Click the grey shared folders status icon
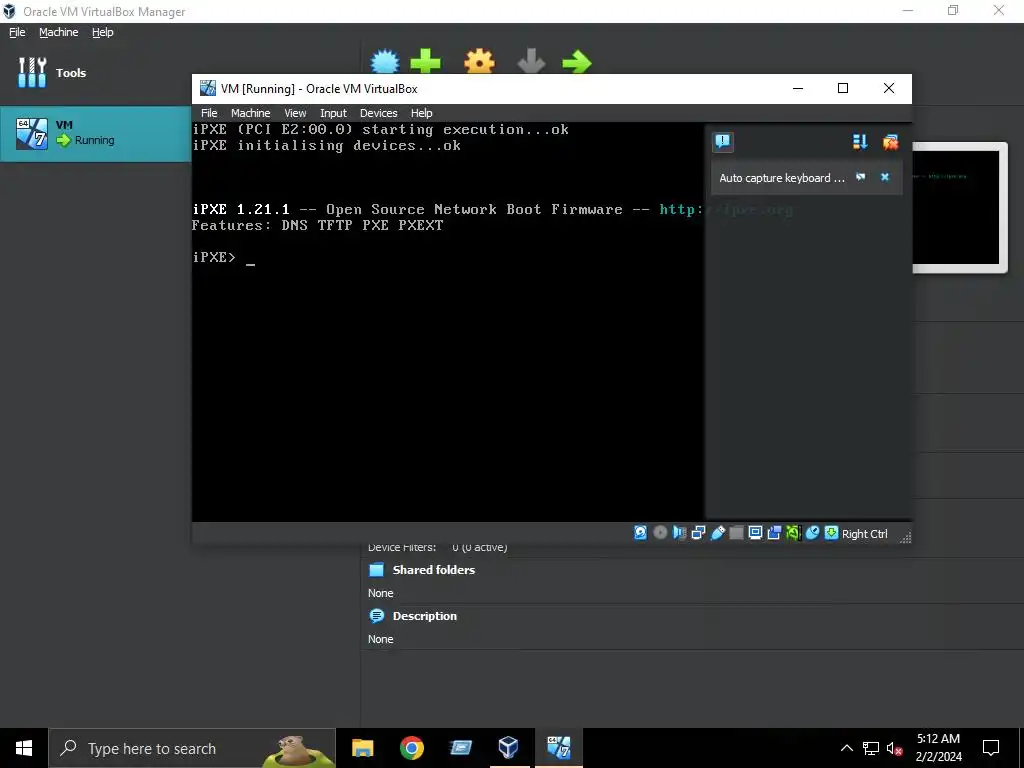Viewport: 1024px width, 768px height. 736,533
